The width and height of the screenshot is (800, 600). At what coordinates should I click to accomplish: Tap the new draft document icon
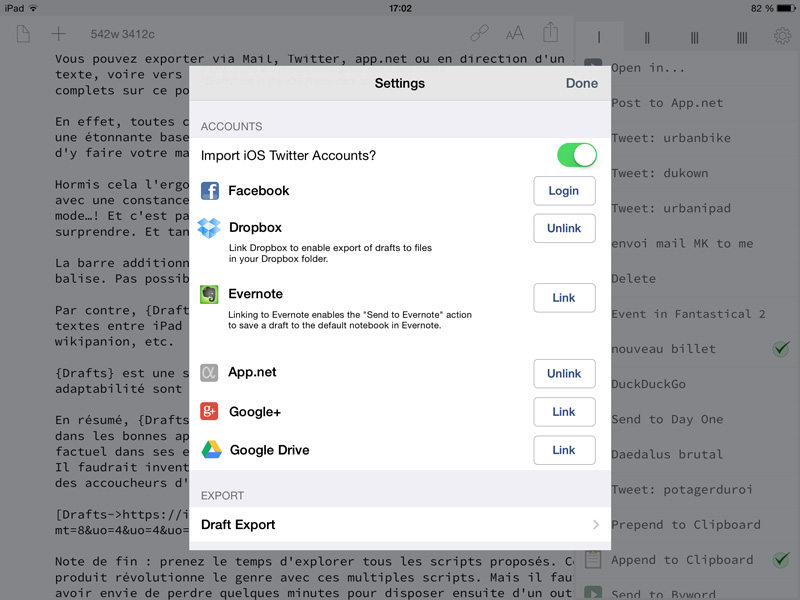[x=23, y=34]
